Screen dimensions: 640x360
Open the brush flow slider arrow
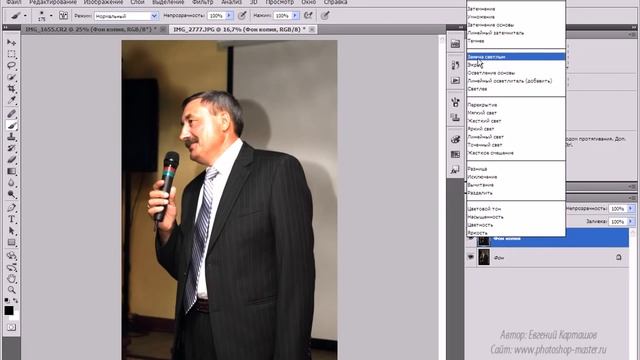[x=295, y=16]
